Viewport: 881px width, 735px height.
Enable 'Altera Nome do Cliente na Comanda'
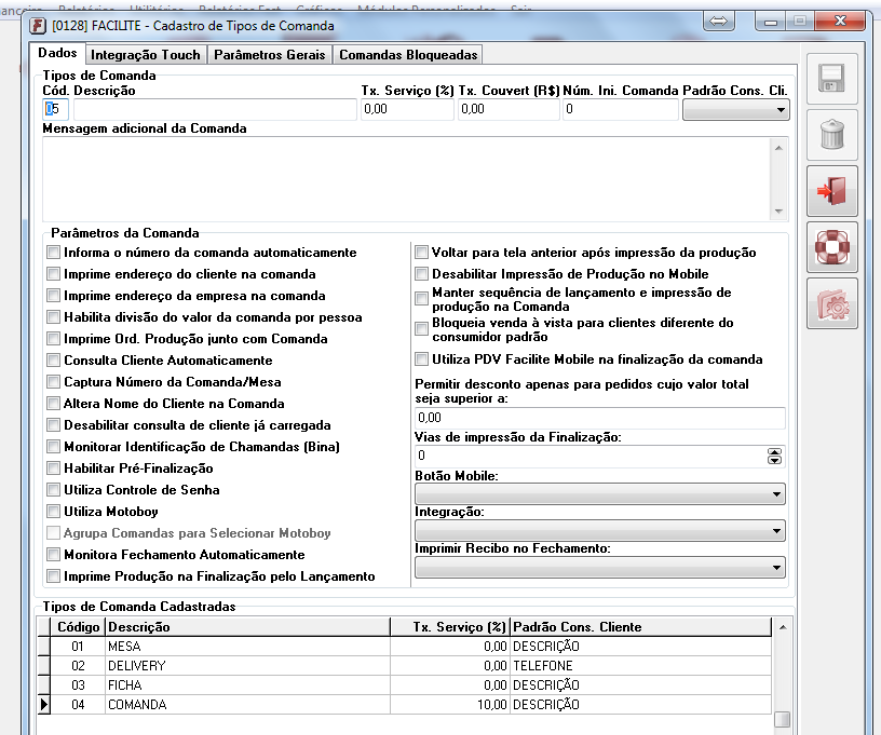[x=53, y=403]
